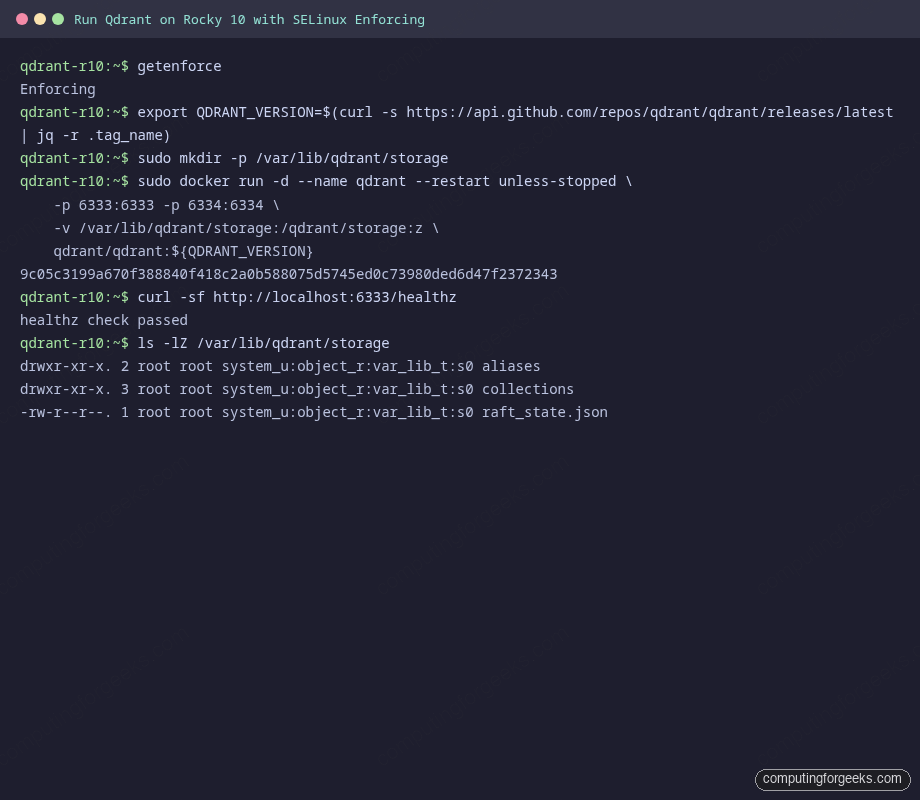Screen dimensions: 920x800
Task: Click the 'raft_state.json' file listing row
Action: (x=314, y=413)
